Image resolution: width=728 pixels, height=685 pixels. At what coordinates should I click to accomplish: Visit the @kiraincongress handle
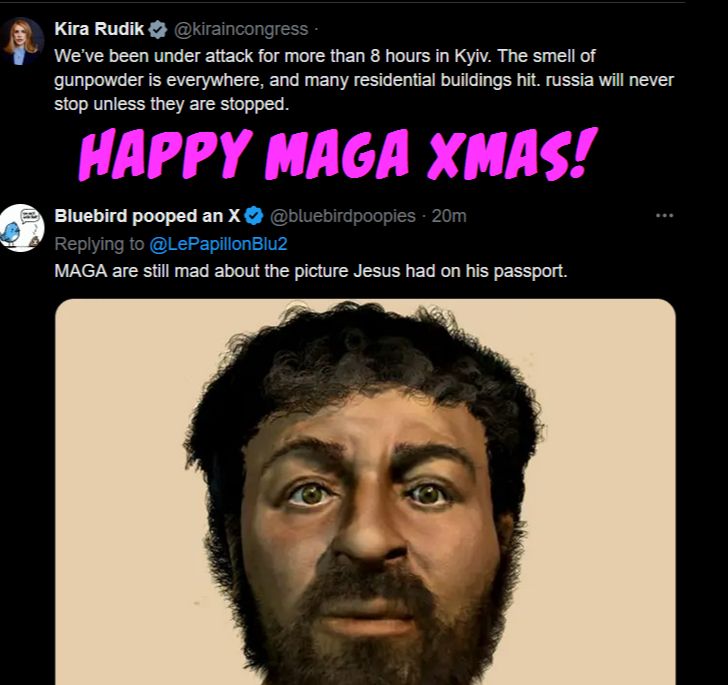point(241,29)
